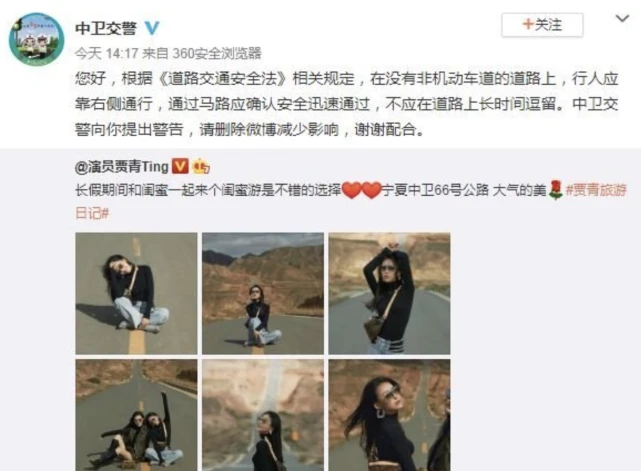The image size is (641, 471).
Task: Expand the post options chevron
Action: pos(622,18)
